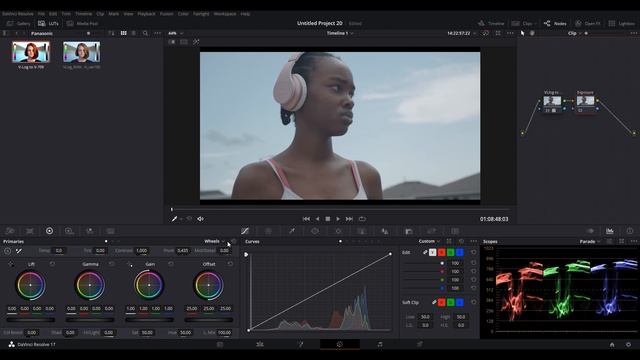Play in reverse
Image resolution: width=640 pixels, height=360 pixels.
[317, 219]
